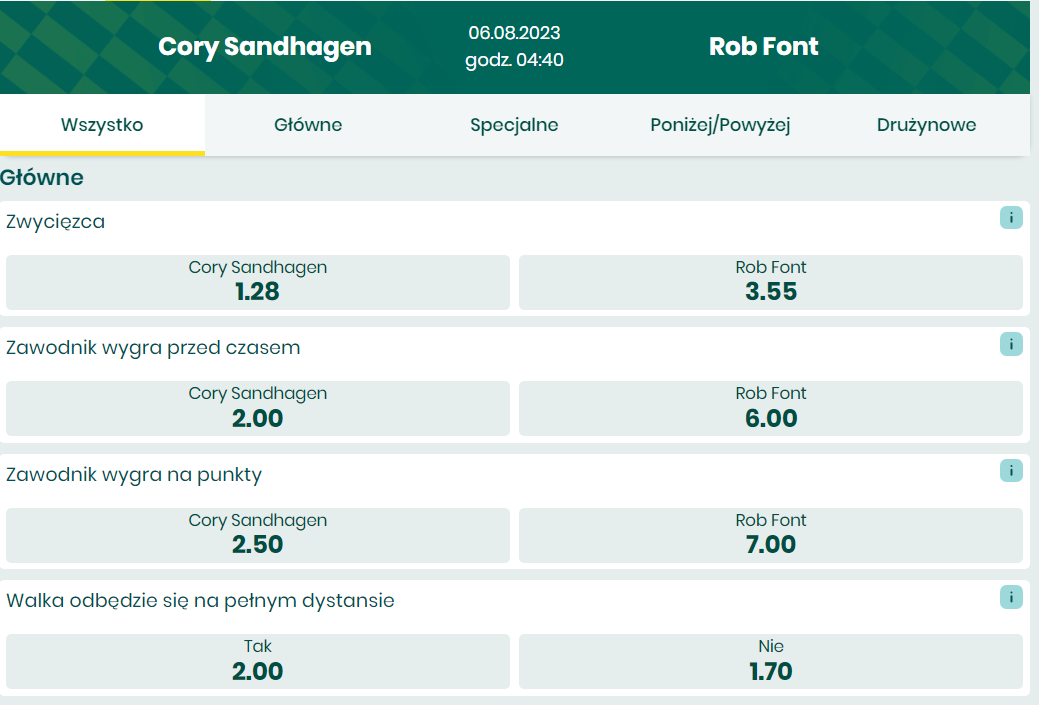Viewport: 1039px width, 705px height.
Task: Pick Rob Font points win at 7.00
Action: [770, 535]
